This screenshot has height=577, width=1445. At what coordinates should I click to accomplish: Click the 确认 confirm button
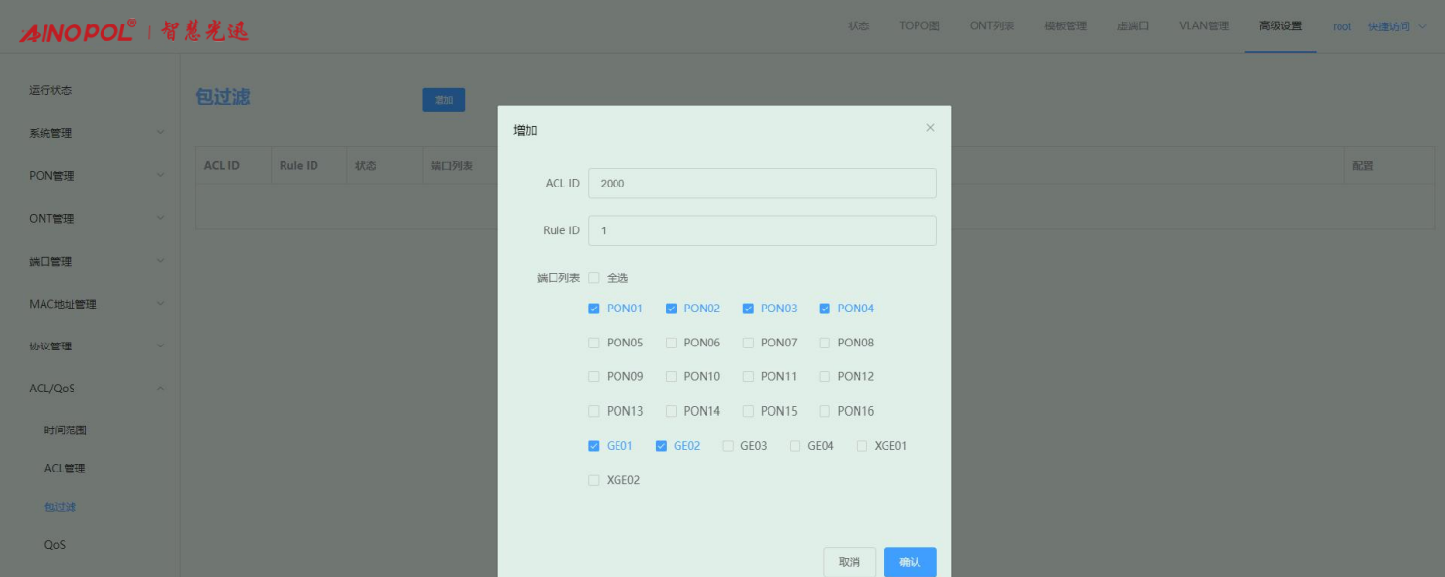click(x=909, y=562)
